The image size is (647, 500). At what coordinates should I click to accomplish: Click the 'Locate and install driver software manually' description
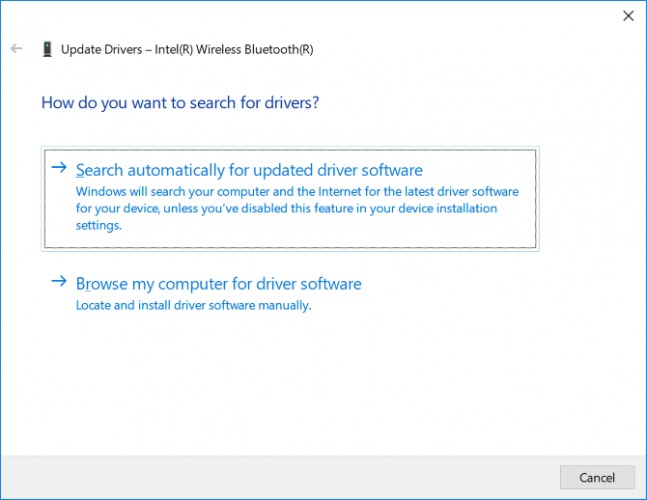[193, 305]
